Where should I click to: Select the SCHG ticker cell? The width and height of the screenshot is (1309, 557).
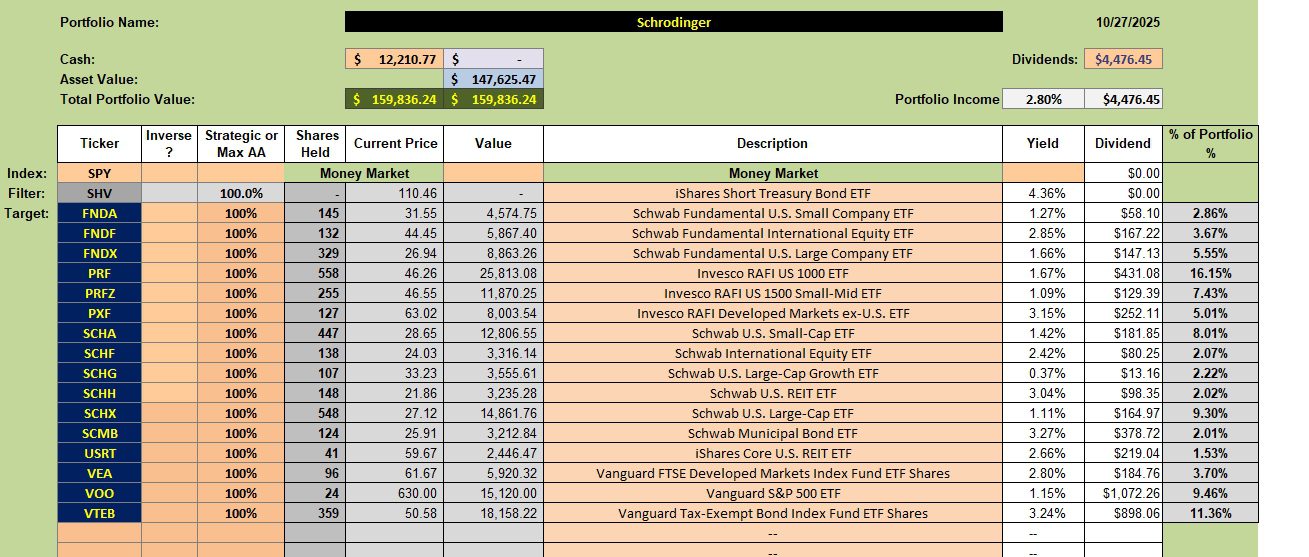coord(99,373)
